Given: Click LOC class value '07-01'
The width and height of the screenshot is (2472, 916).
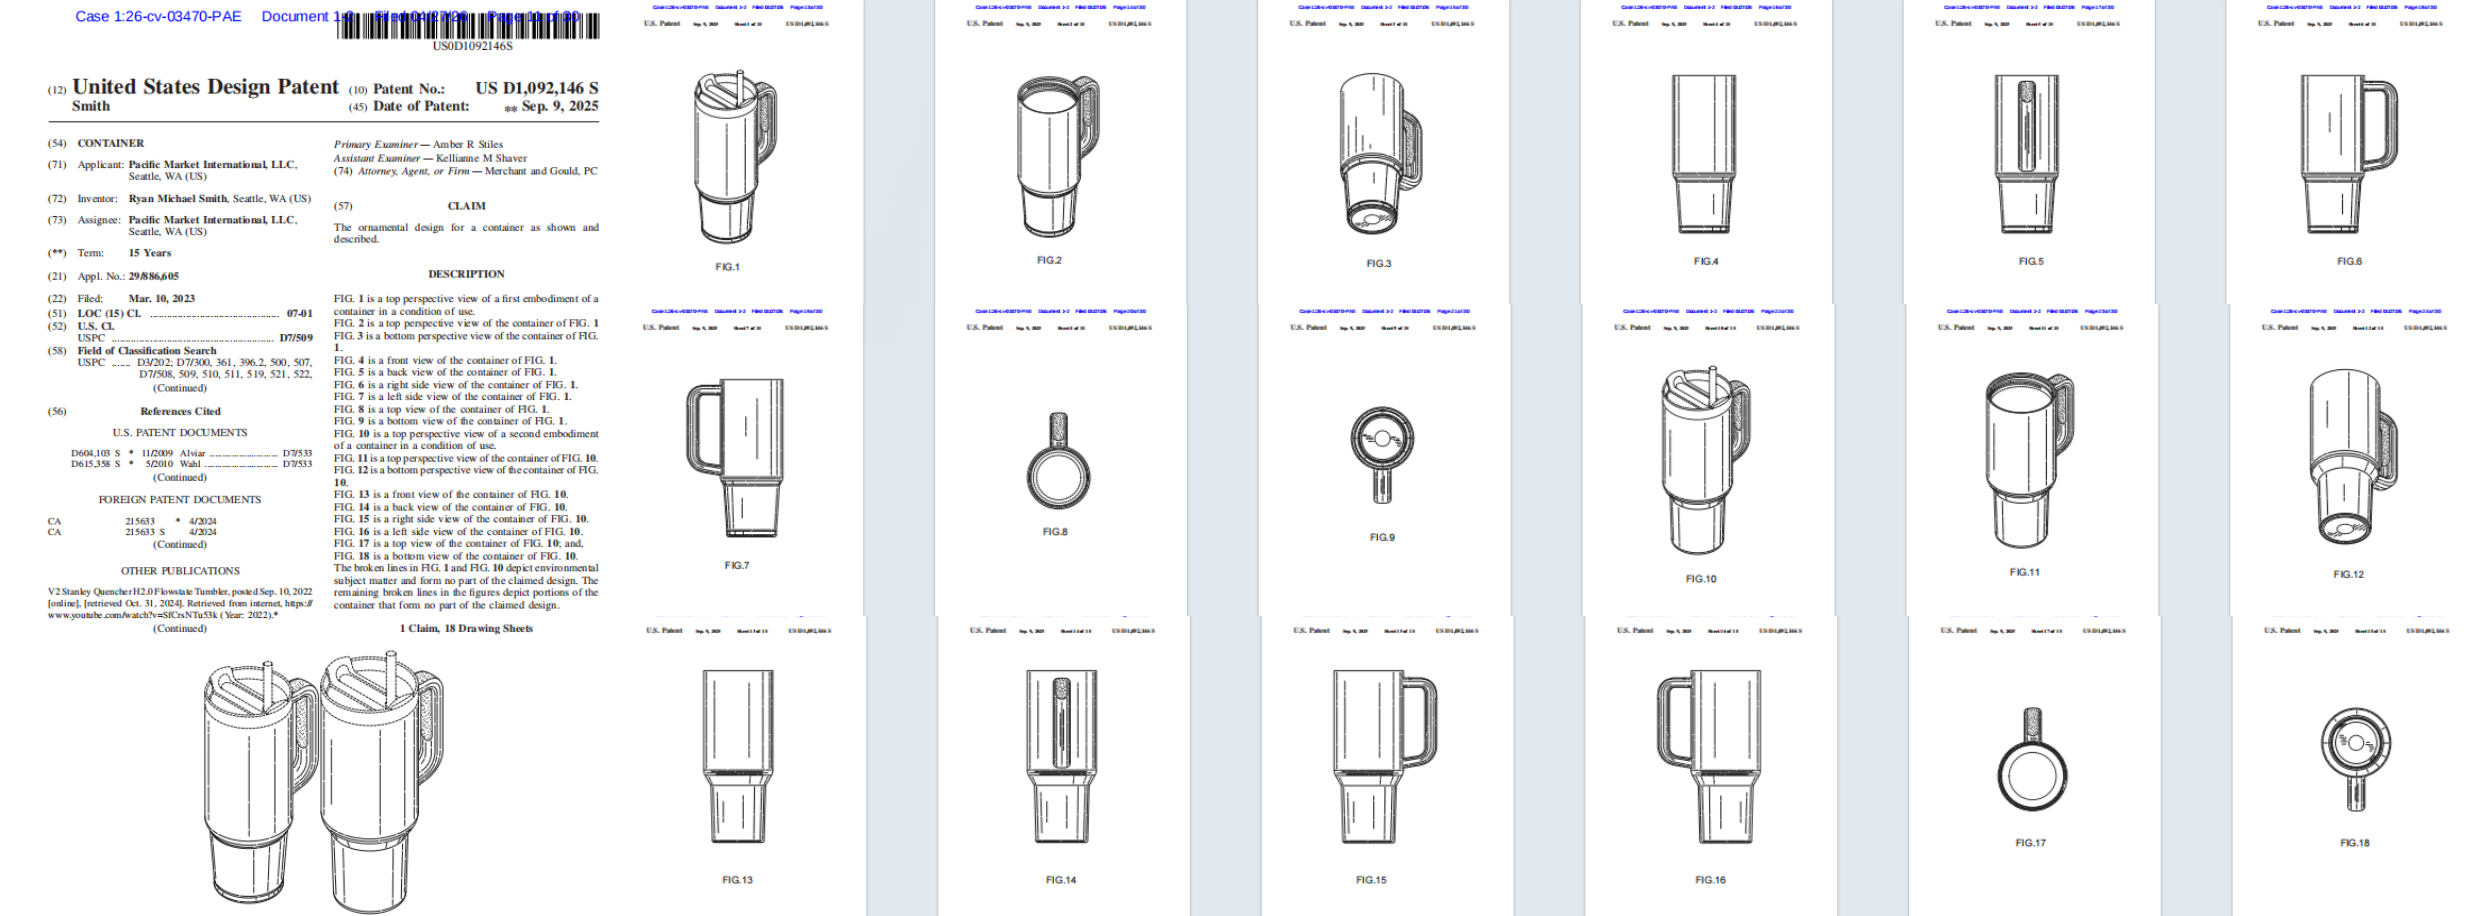Looking at the screenshot, I should (x=300, y=313).
